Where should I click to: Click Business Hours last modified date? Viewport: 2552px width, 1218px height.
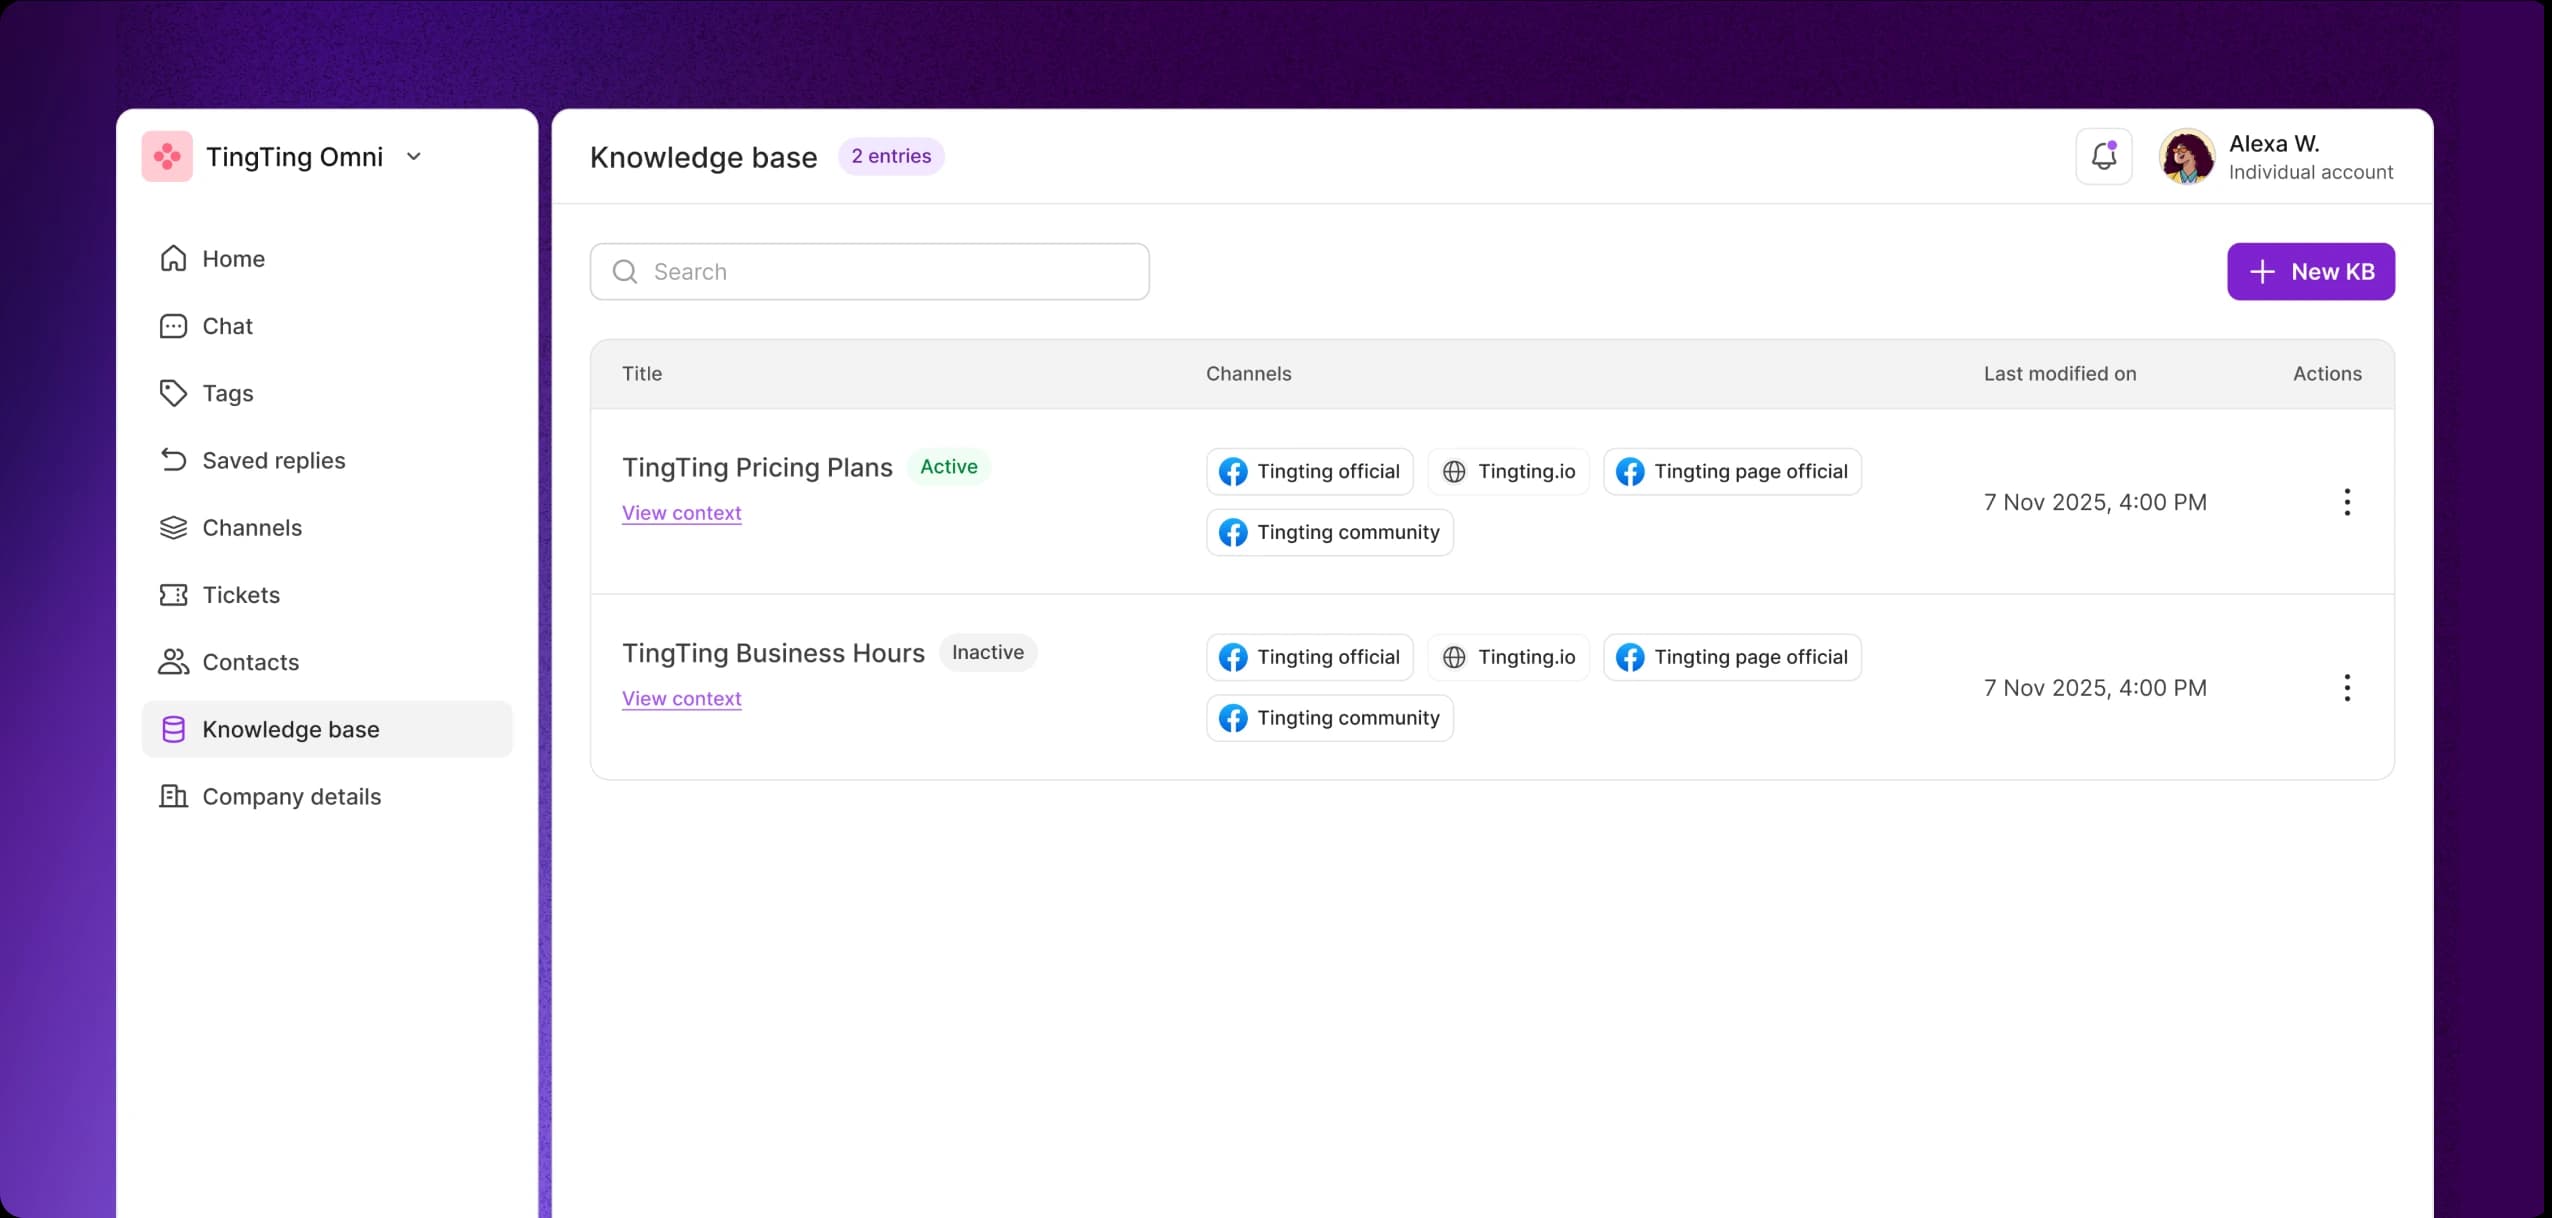tap(2095, 688)
